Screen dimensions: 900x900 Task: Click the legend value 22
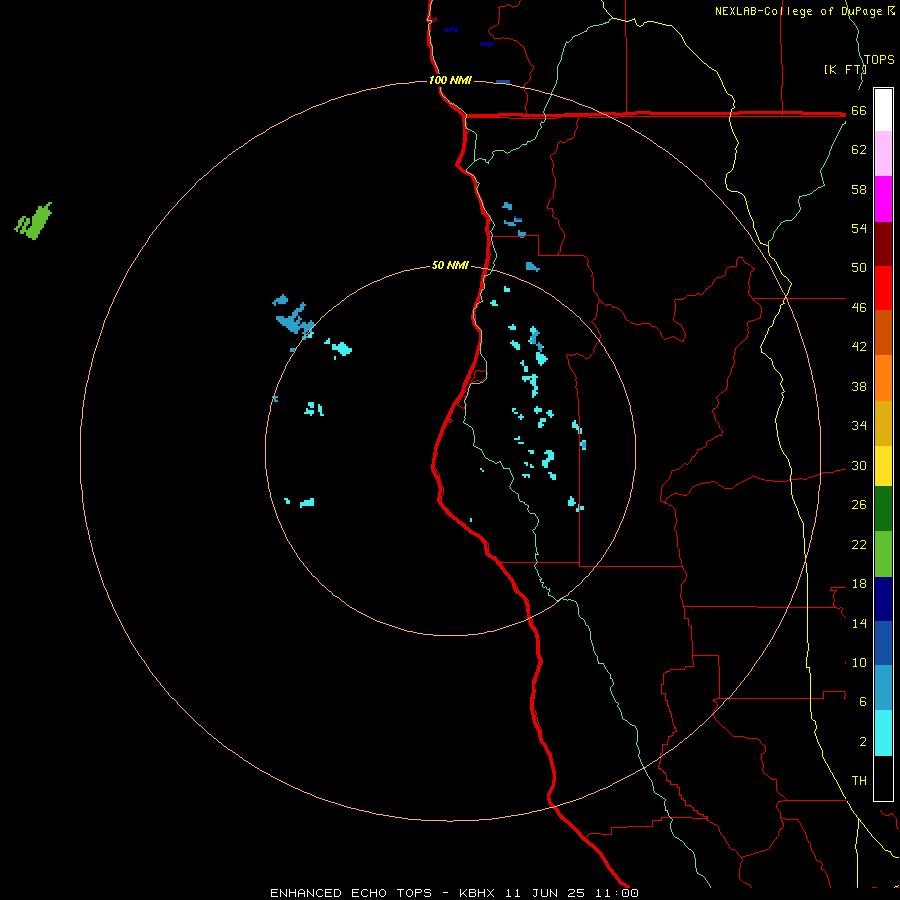[x=859, y=544]
